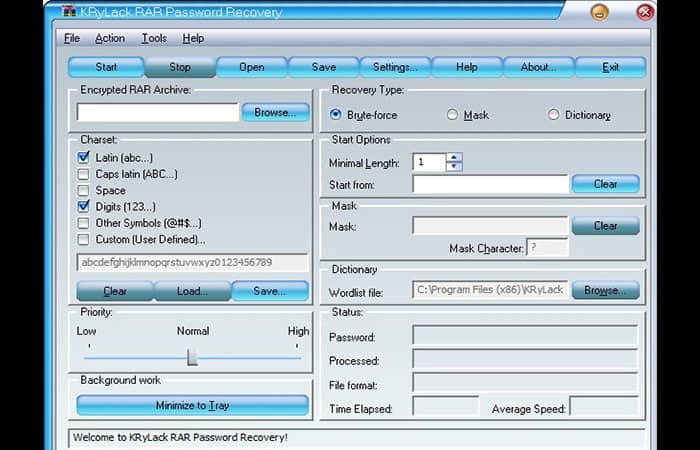Click the Stop toolbar button

pyautogui.click(x=180, y=67)
